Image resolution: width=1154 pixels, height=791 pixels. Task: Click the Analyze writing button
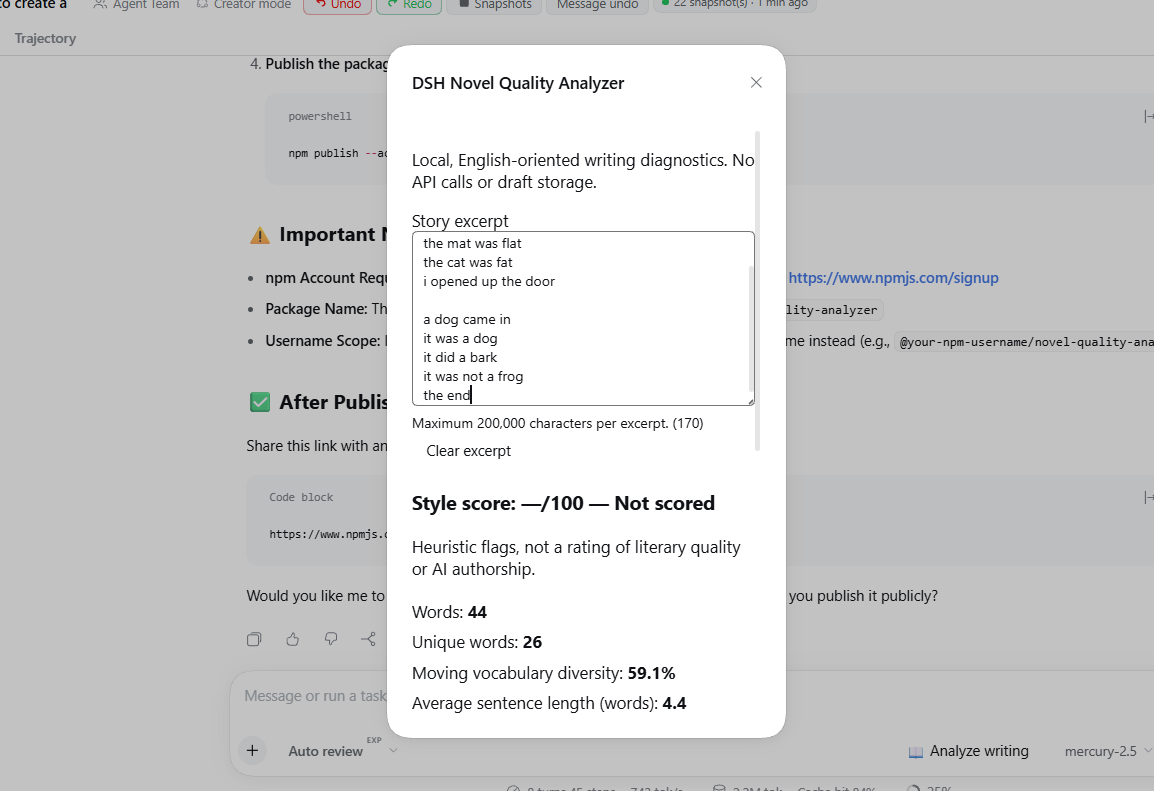[x=969, y=751]
